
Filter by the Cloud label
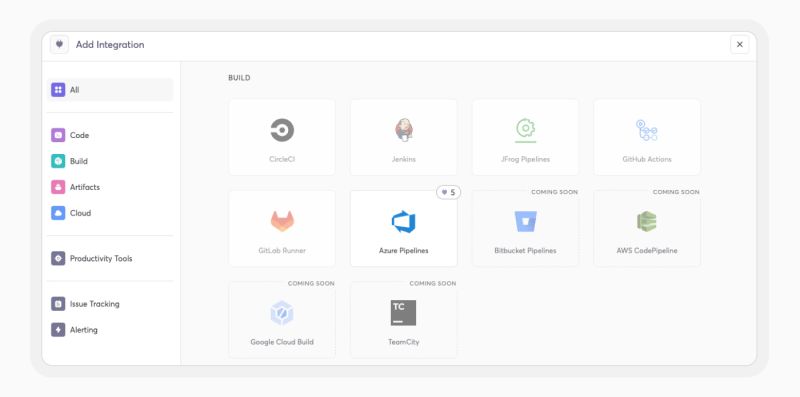81,213
